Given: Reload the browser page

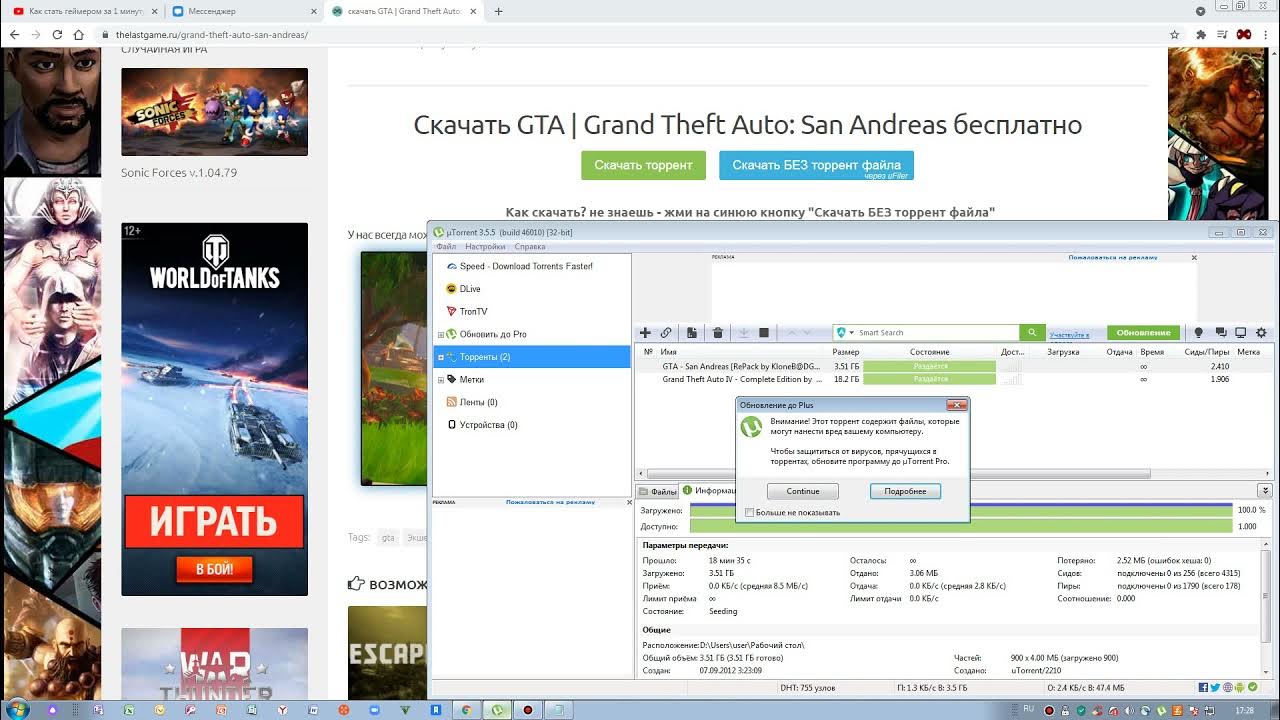Looking at the screenshot, I should [x=57, y=34].
